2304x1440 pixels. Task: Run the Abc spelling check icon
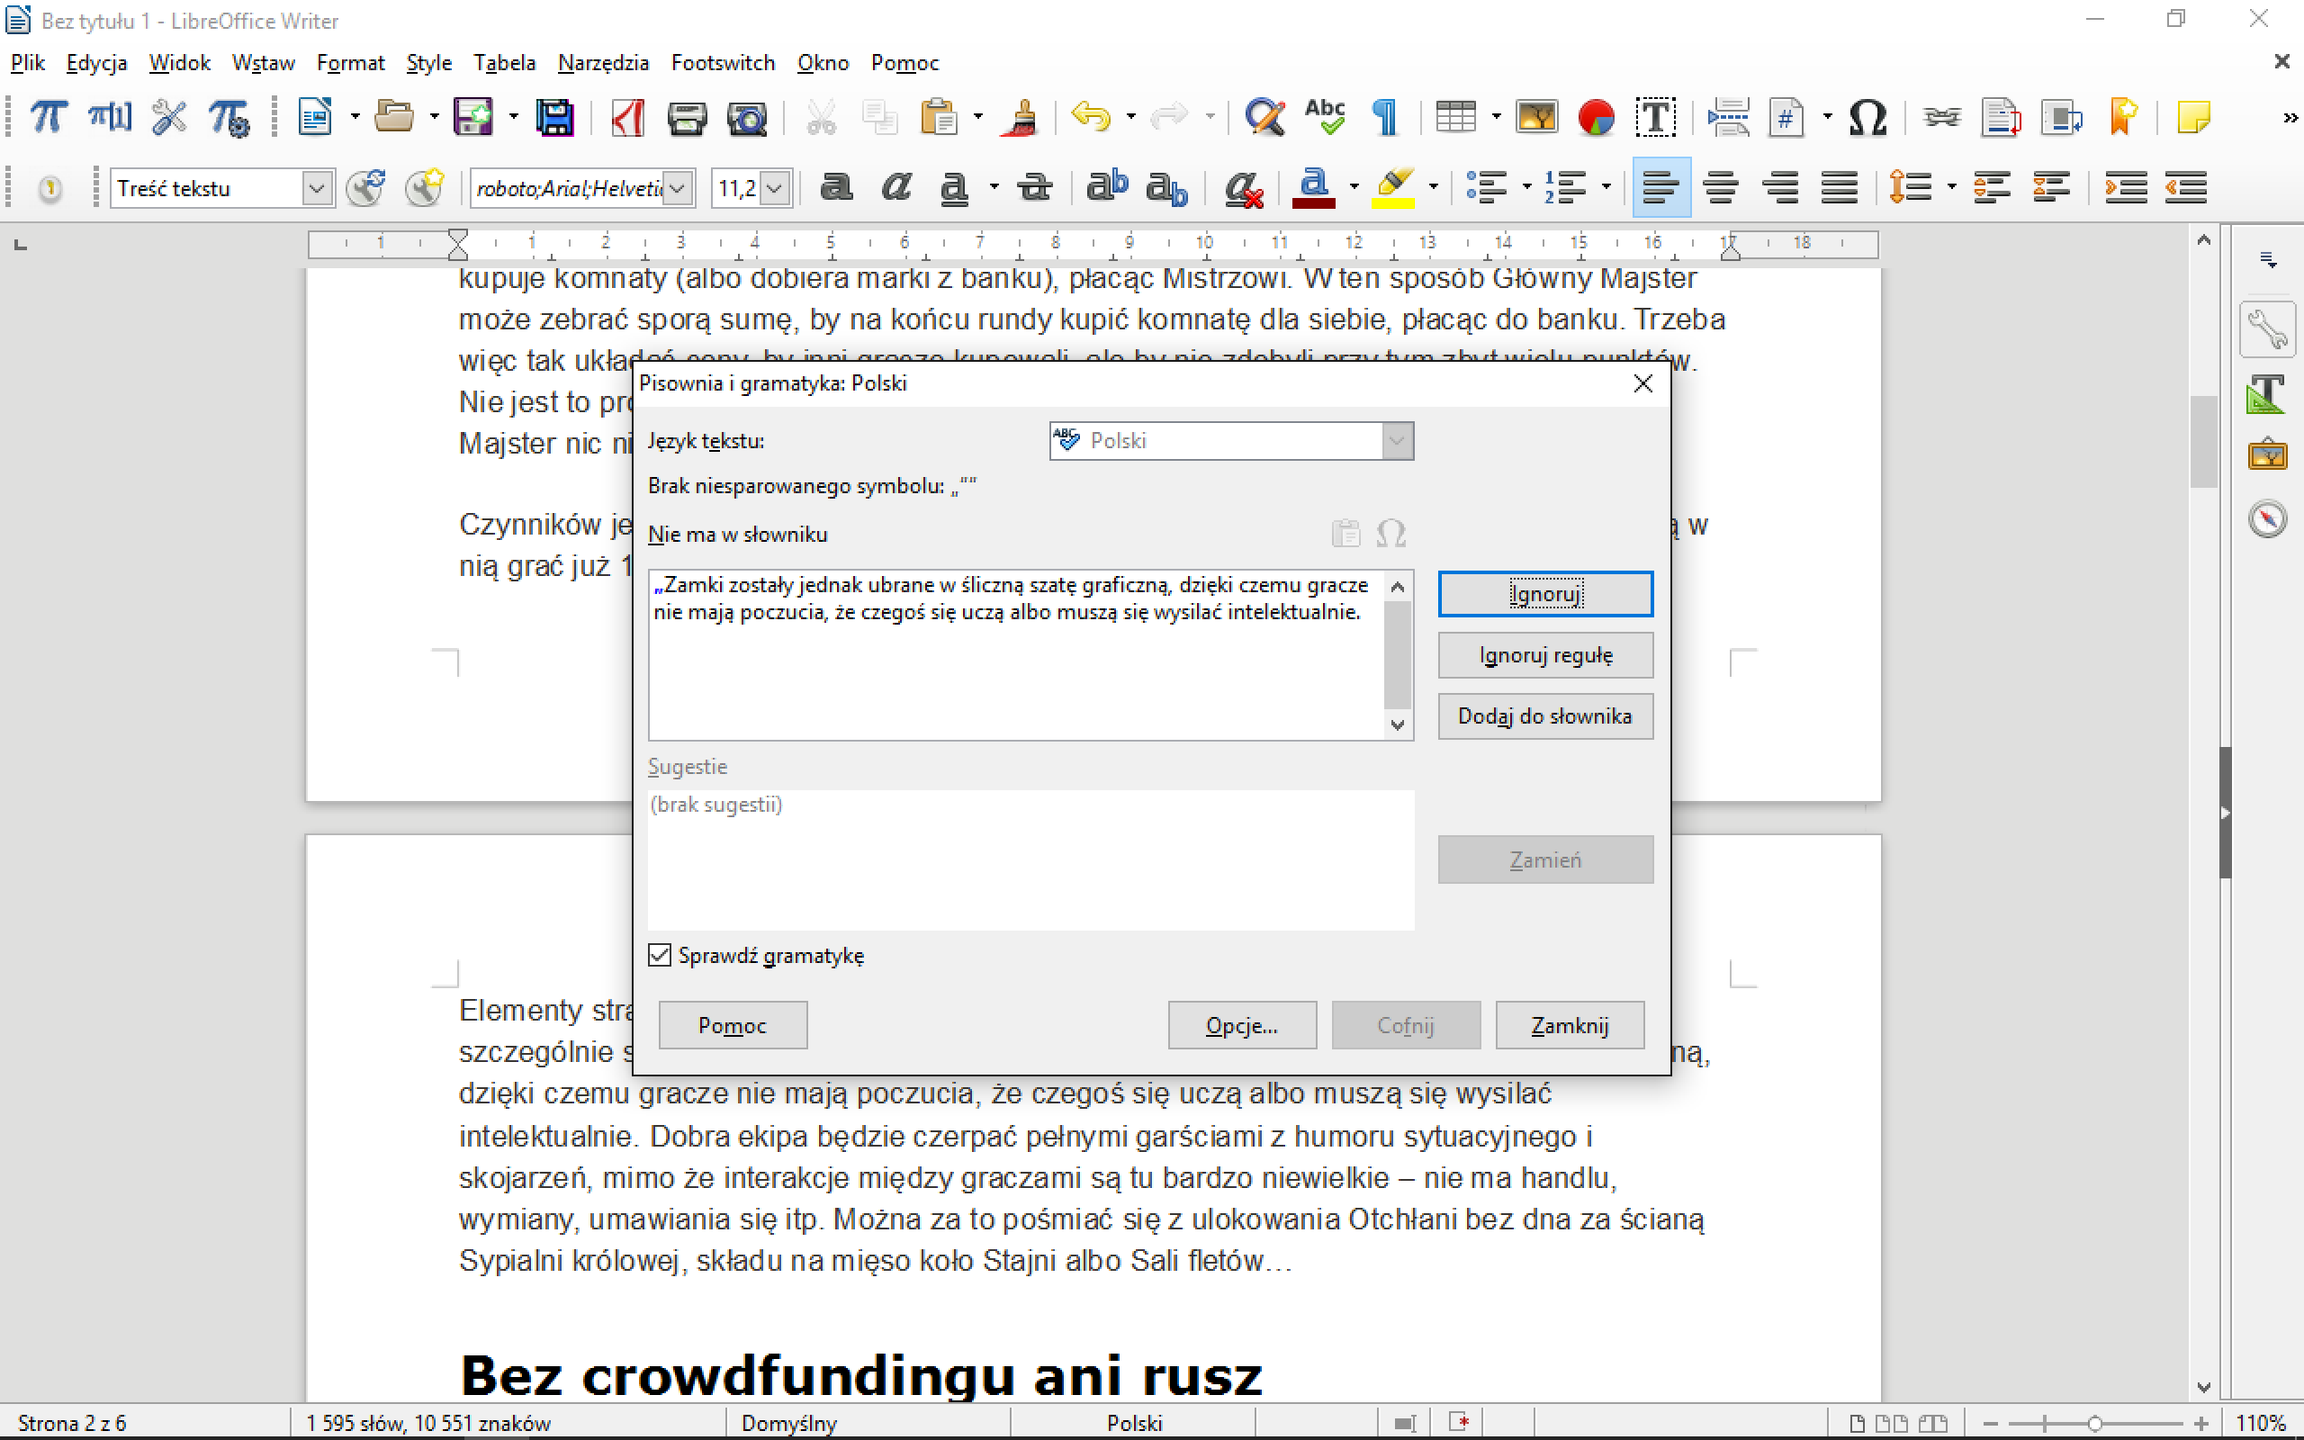(x=1325, y=117)
